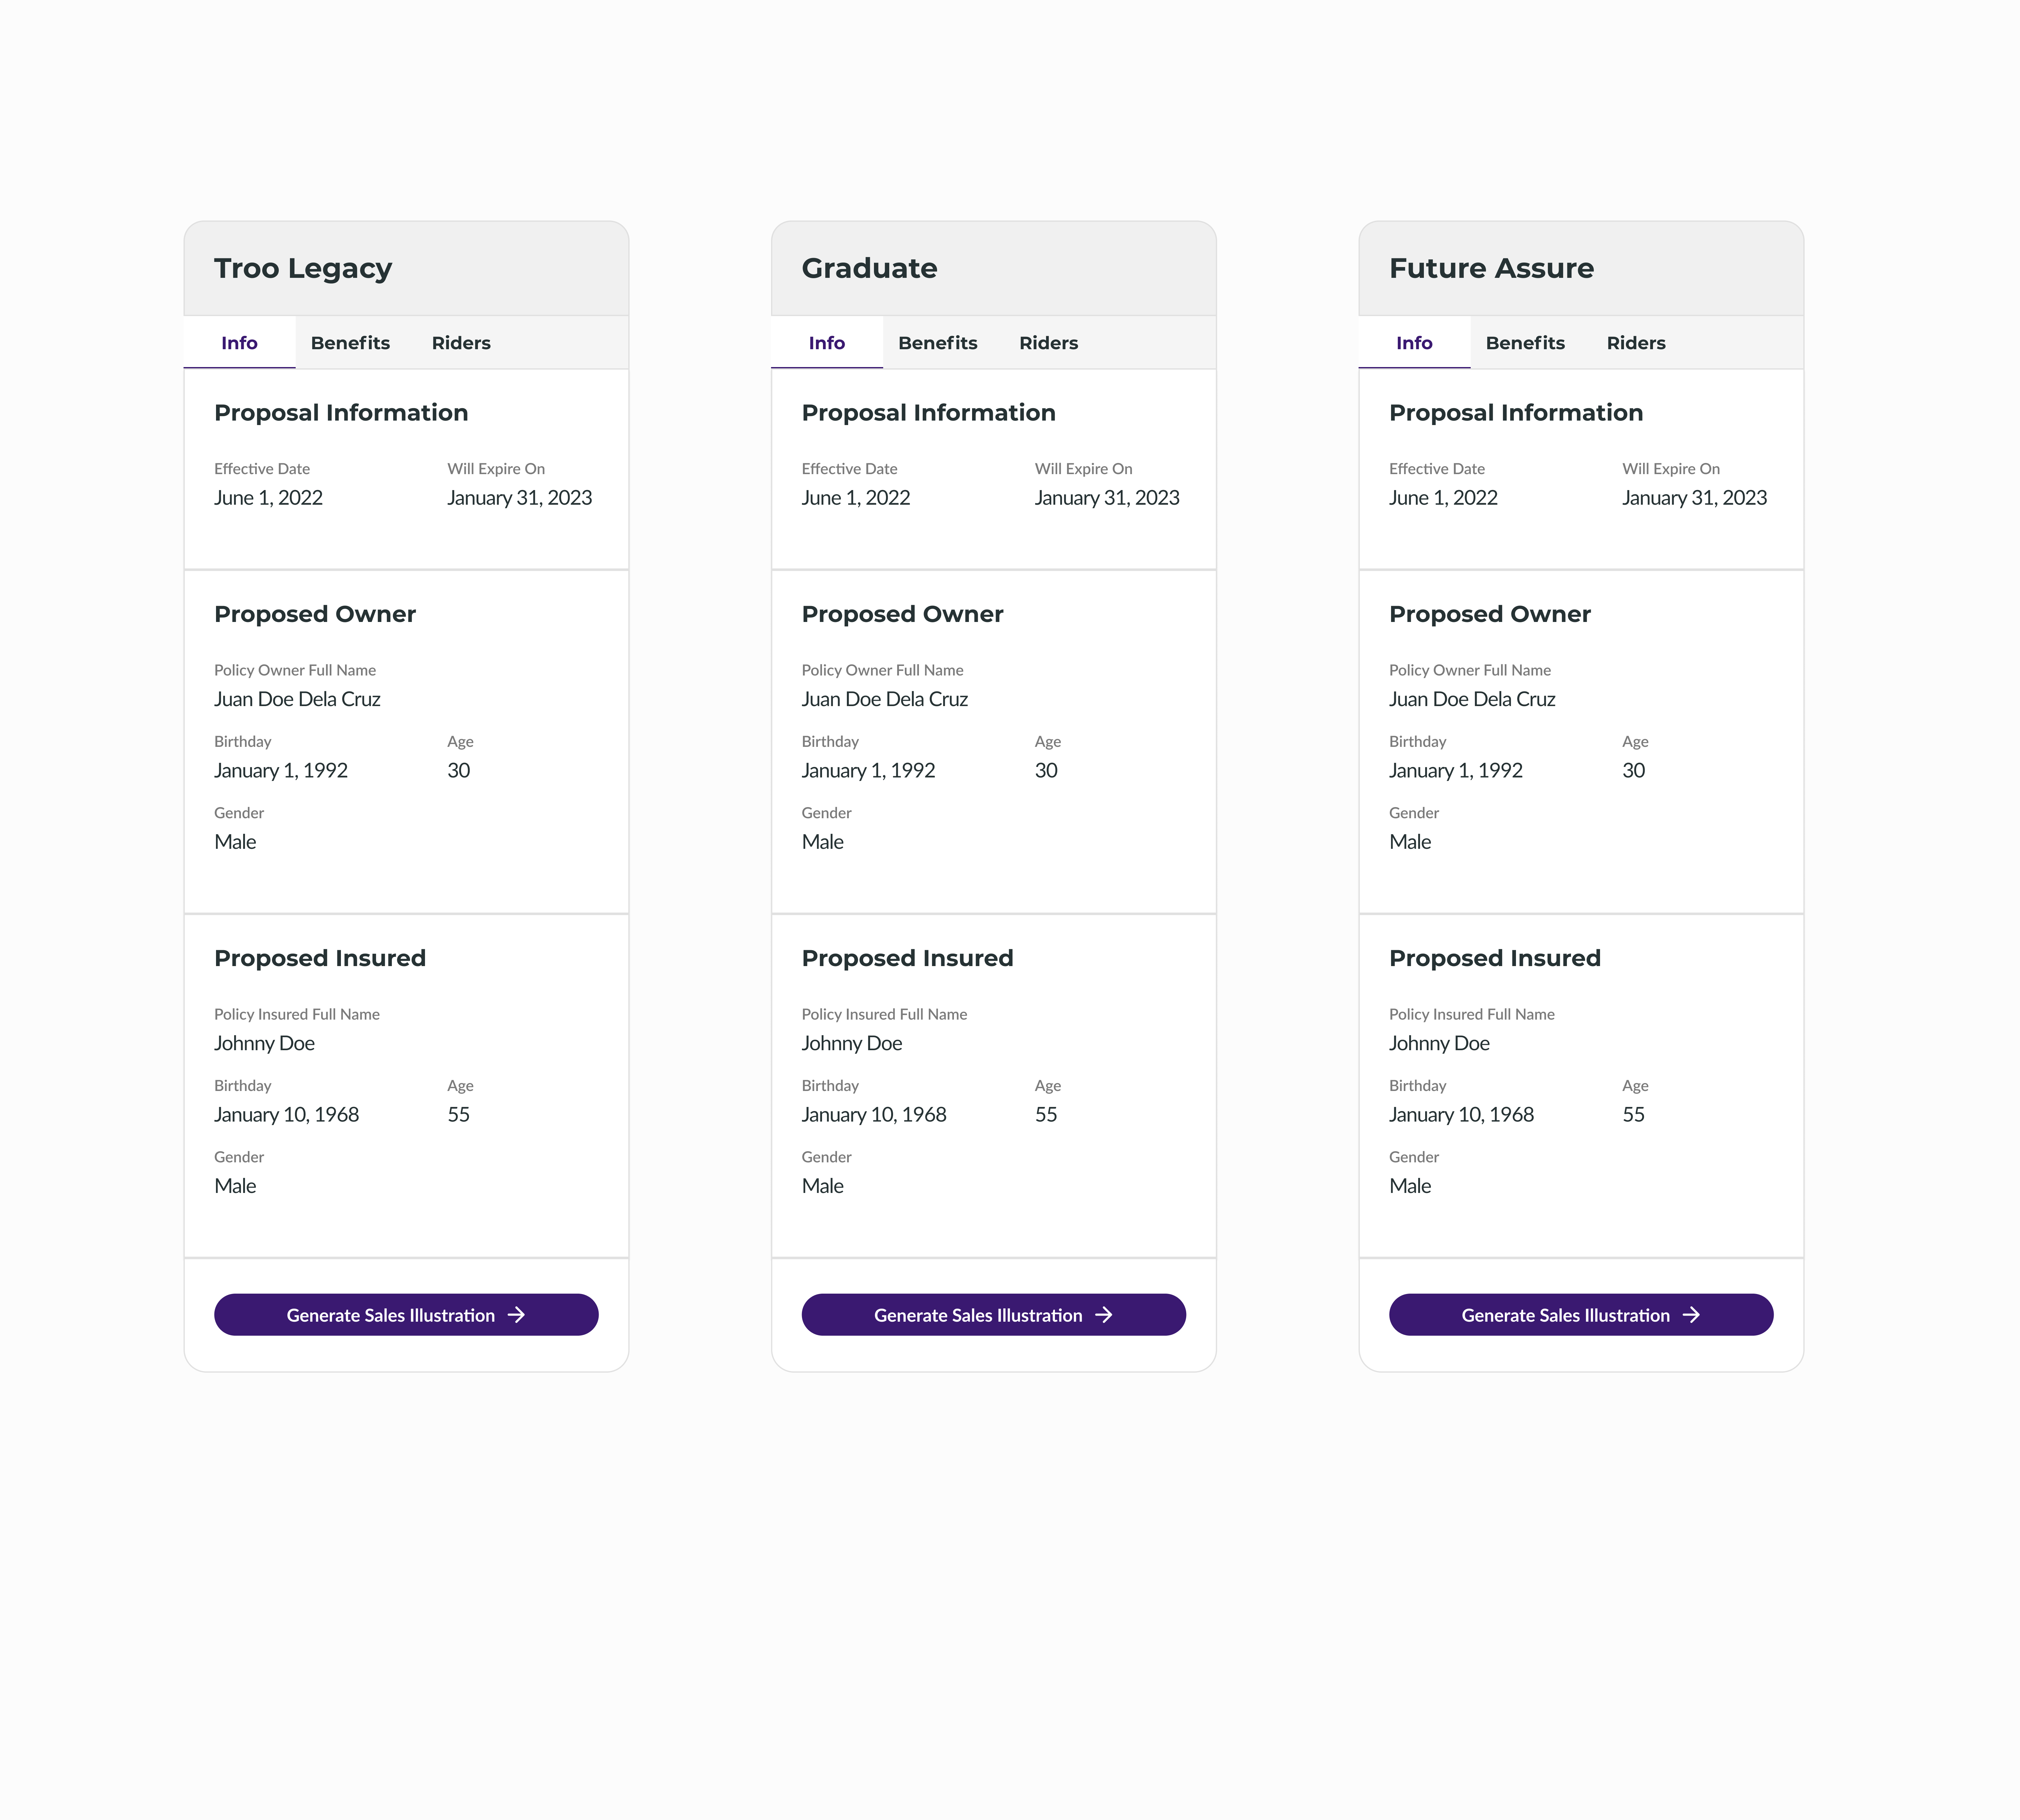Generate Sales Illustration for Graduate
Image resolution: width=2020 pixels, height=1820 pixels.
tap(994, 1315)
